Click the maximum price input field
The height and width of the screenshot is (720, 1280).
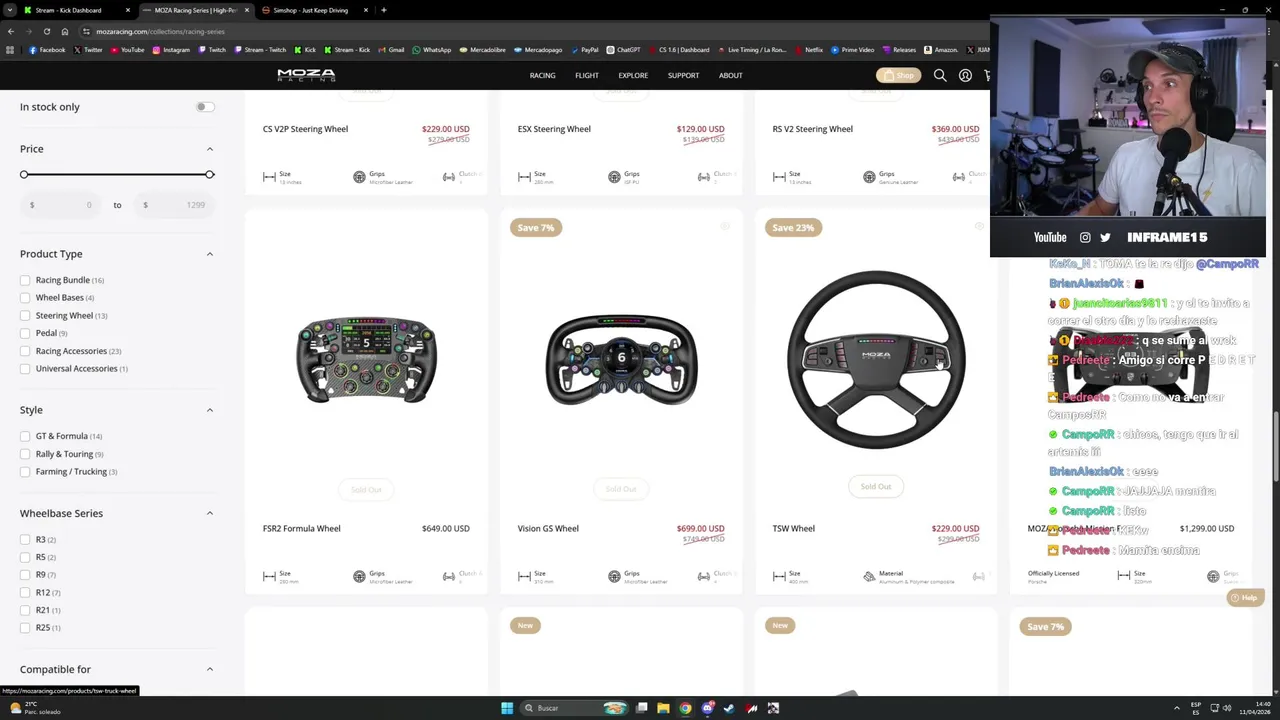[174, 205]
